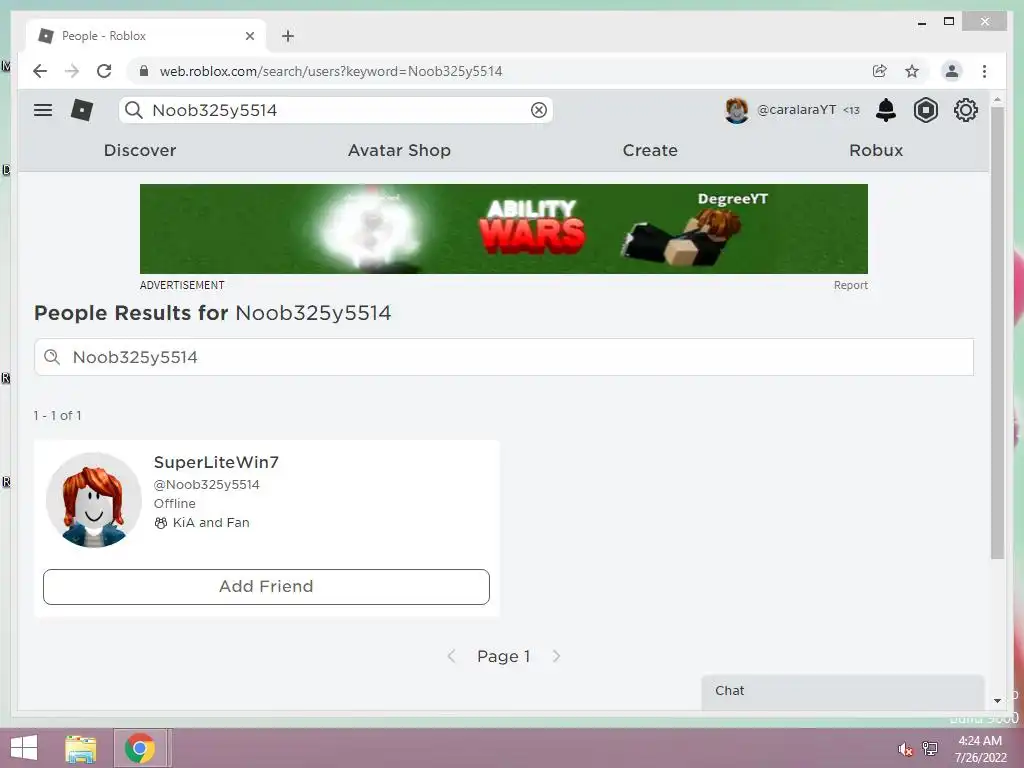Viewport: 1024px width, 768px height.
Task: Click the Page 1 label
Action: (504, 656)
